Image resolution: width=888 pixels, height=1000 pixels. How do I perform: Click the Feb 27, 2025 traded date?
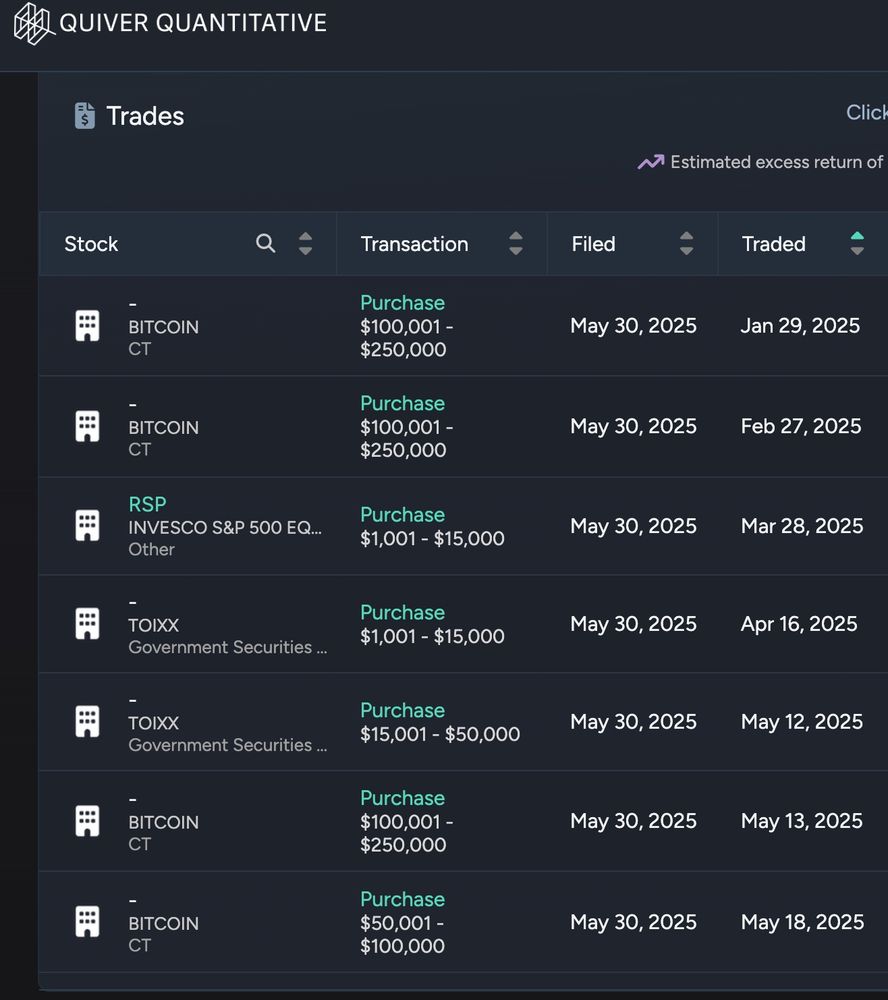801,426
